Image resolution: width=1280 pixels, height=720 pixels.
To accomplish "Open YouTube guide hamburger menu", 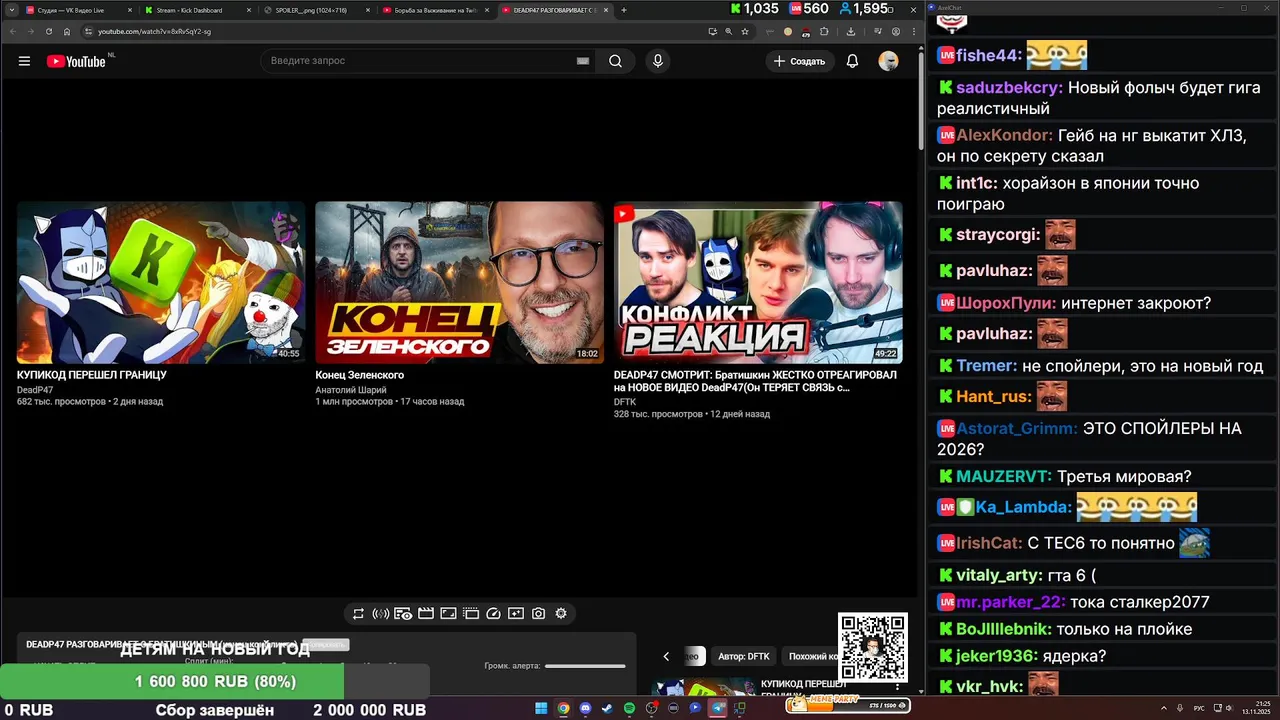I will [x=24, y=61].
